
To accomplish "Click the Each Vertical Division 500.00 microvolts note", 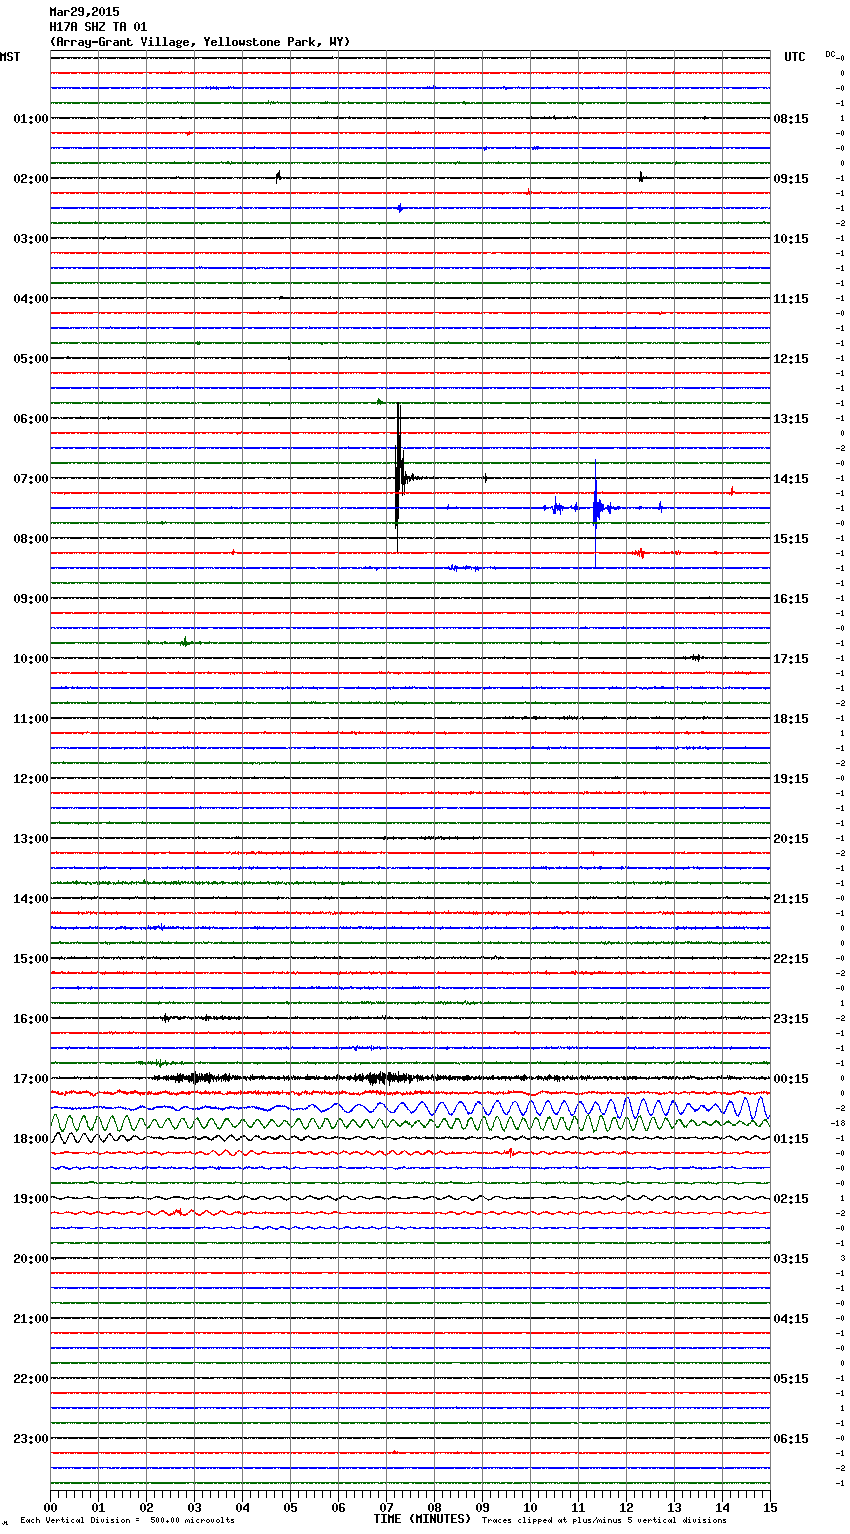I will [x=127, y=1520].
